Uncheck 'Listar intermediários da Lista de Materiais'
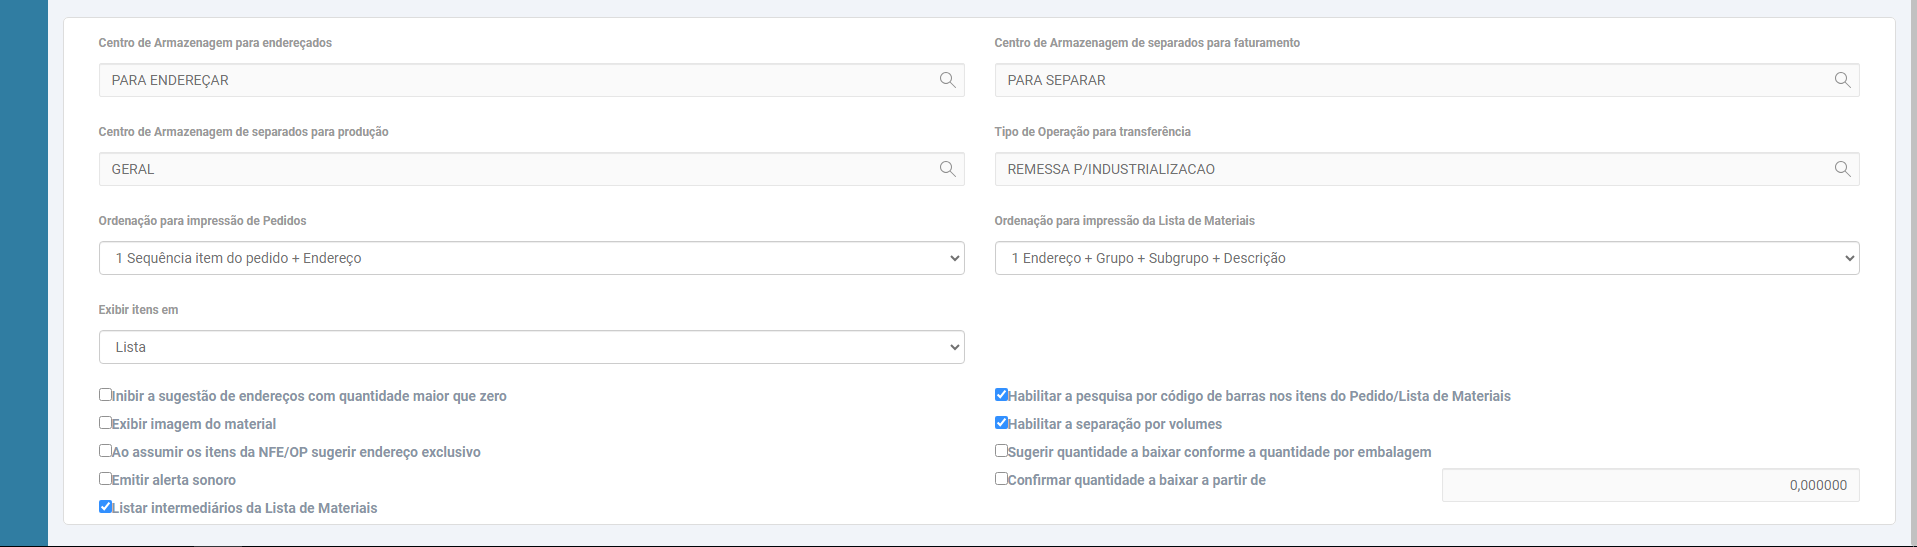 click(105, 507)
